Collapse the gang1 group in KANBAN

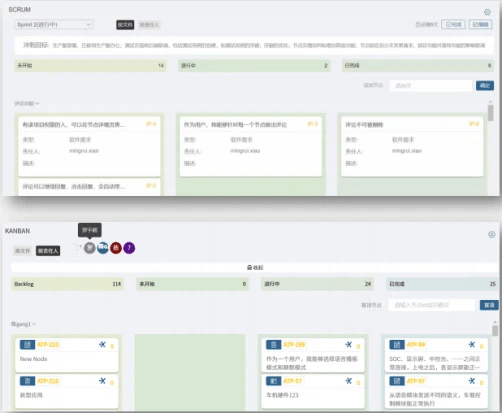click(23, 324)
